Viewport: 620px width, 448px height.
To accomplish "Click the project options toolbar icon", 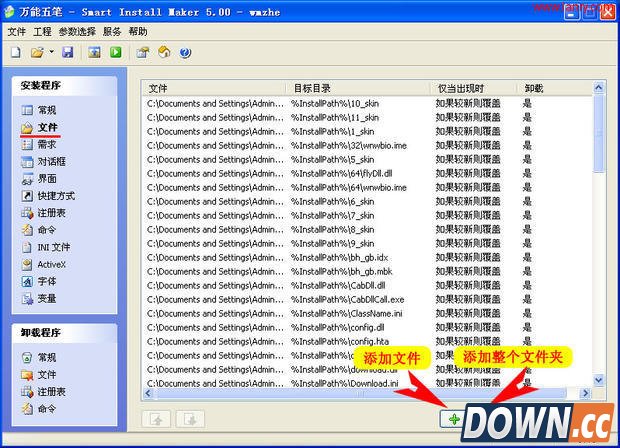I will tap(143, 52).
